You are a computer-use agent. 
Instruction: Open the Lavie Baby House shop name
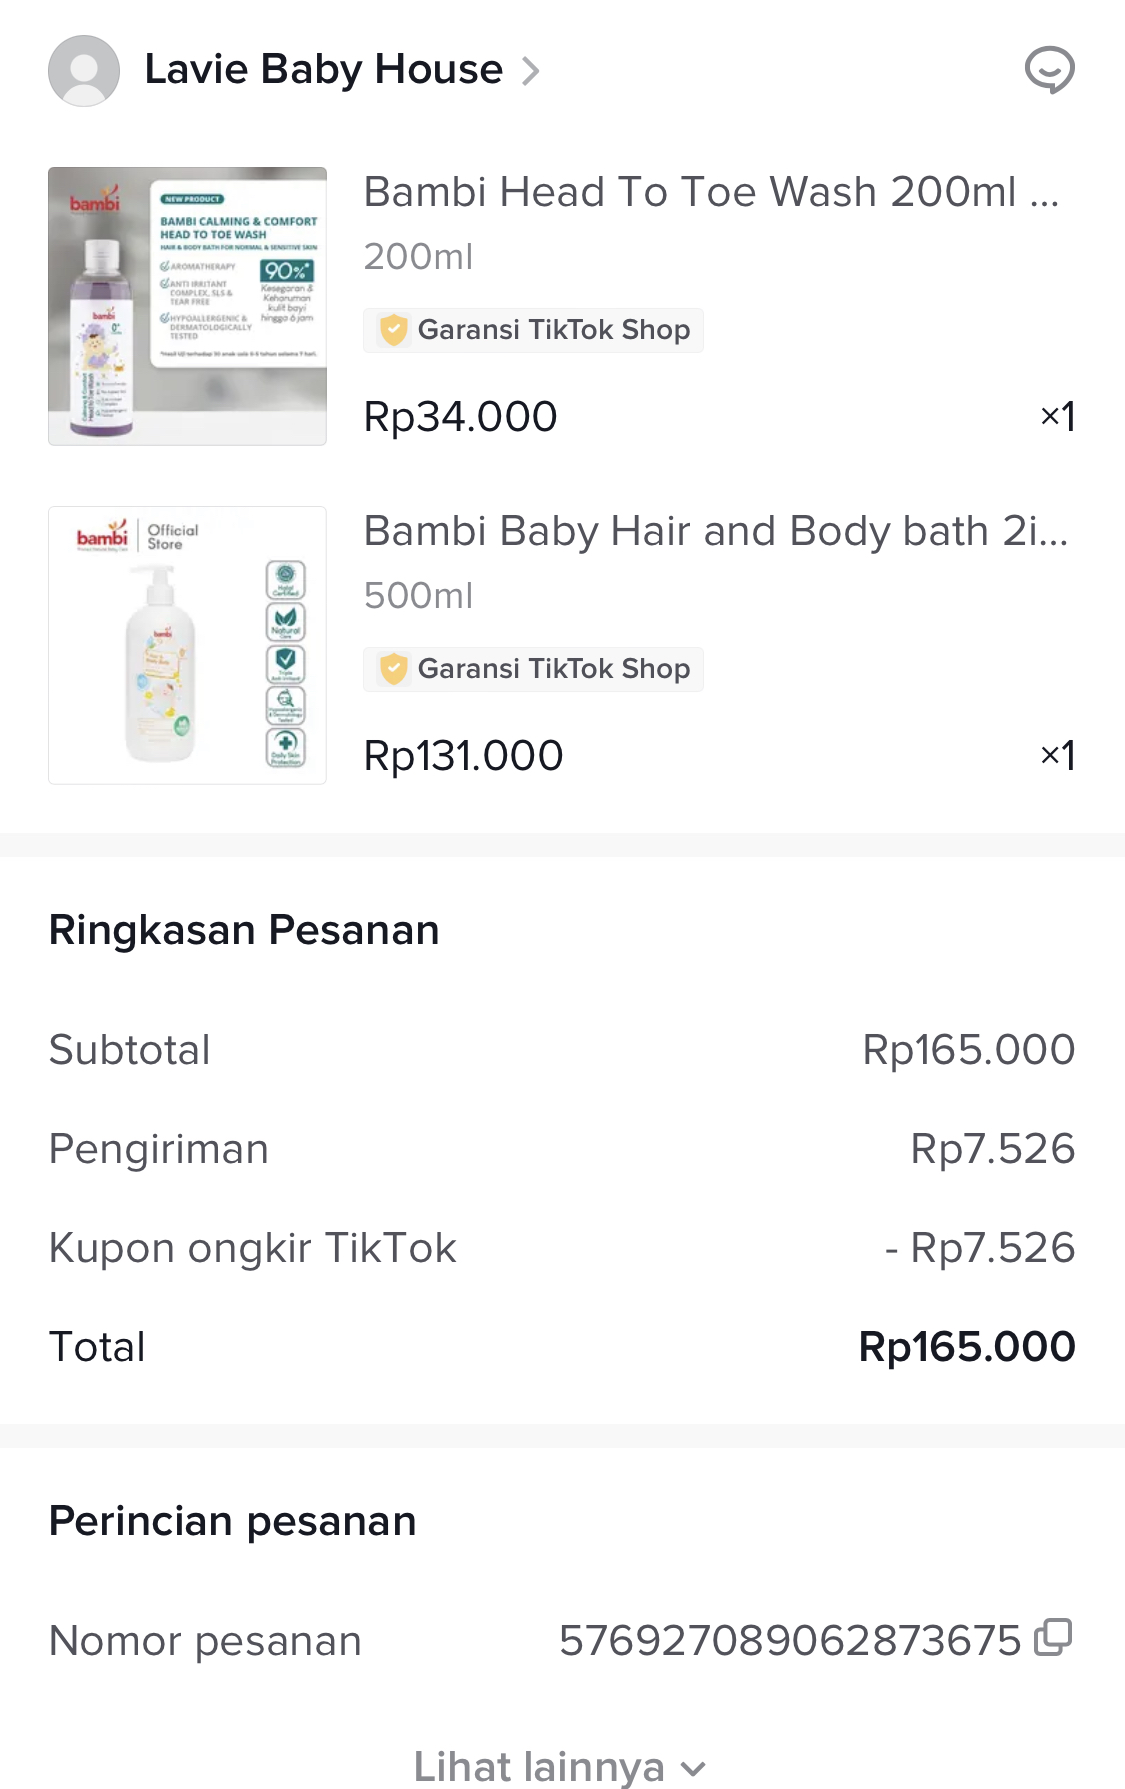(x=323, y=70)
